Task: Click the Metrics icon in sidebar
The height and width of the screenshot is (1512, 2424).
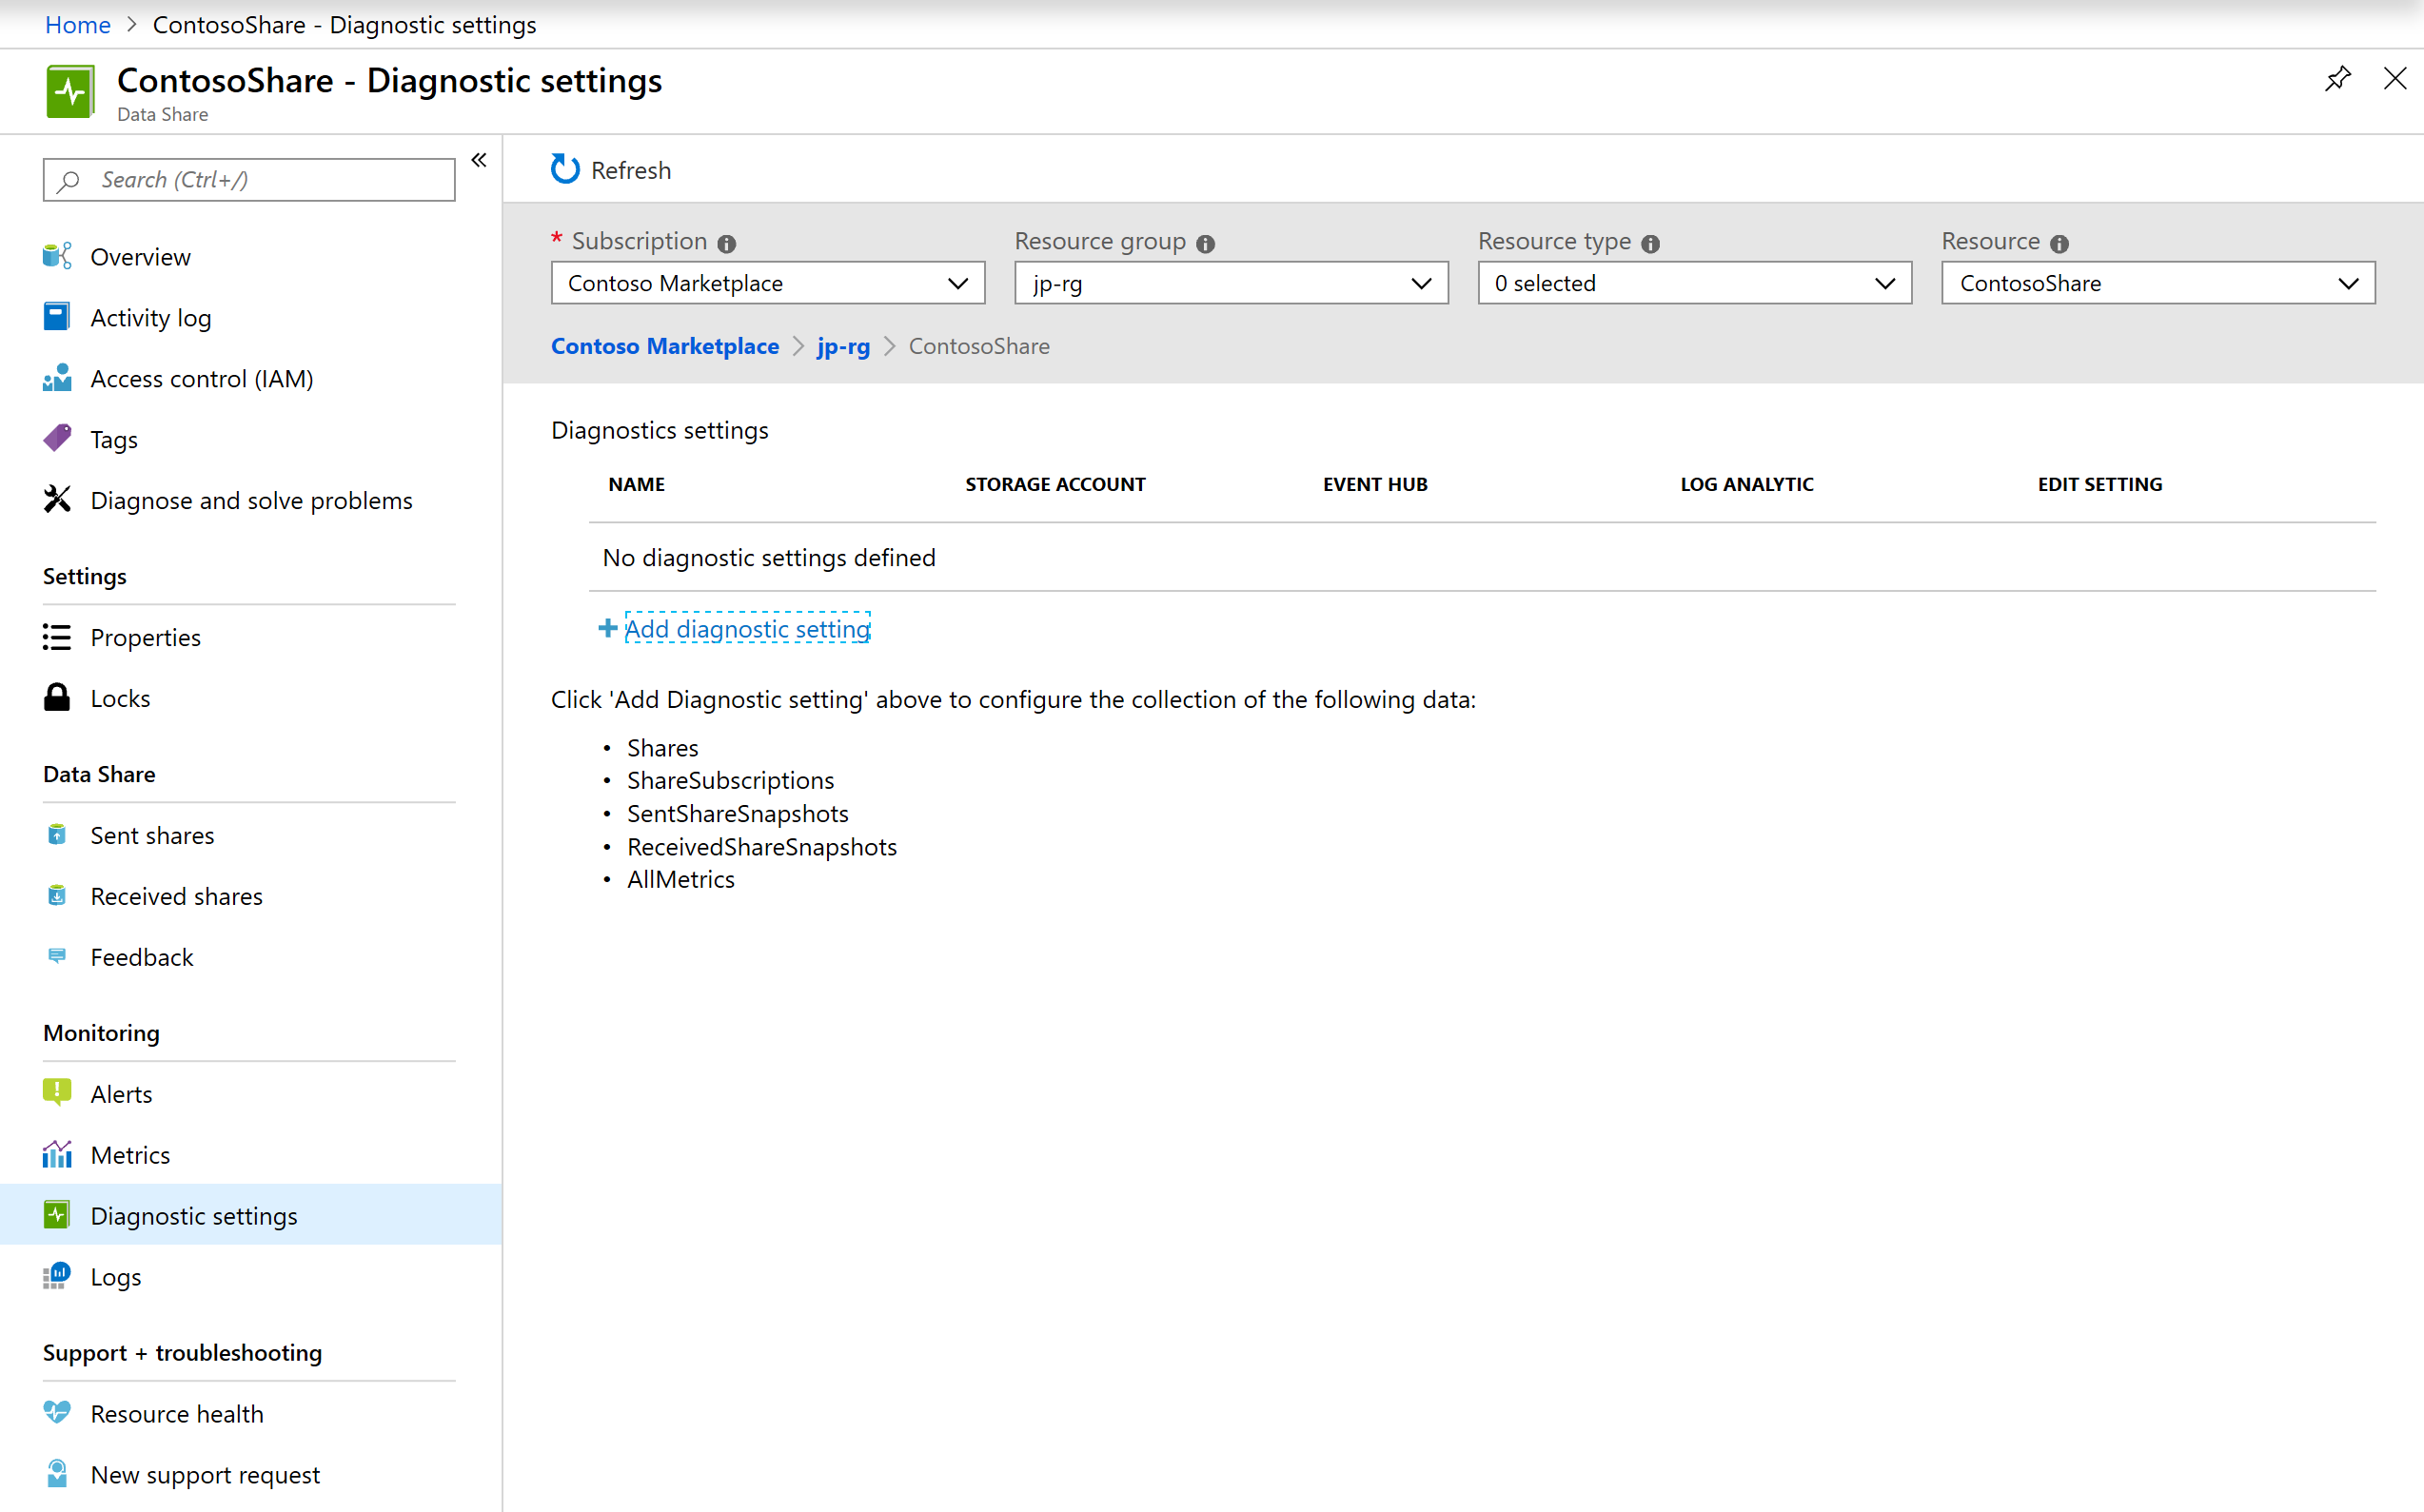Action: click(56, 1153)
